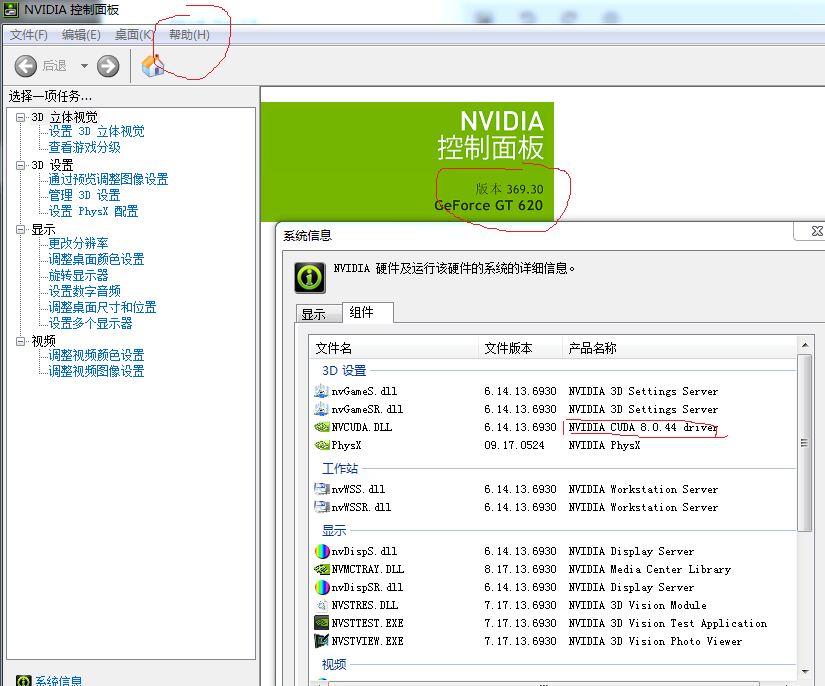Collapse the 3D 设置 tree branch

(21, 164)
